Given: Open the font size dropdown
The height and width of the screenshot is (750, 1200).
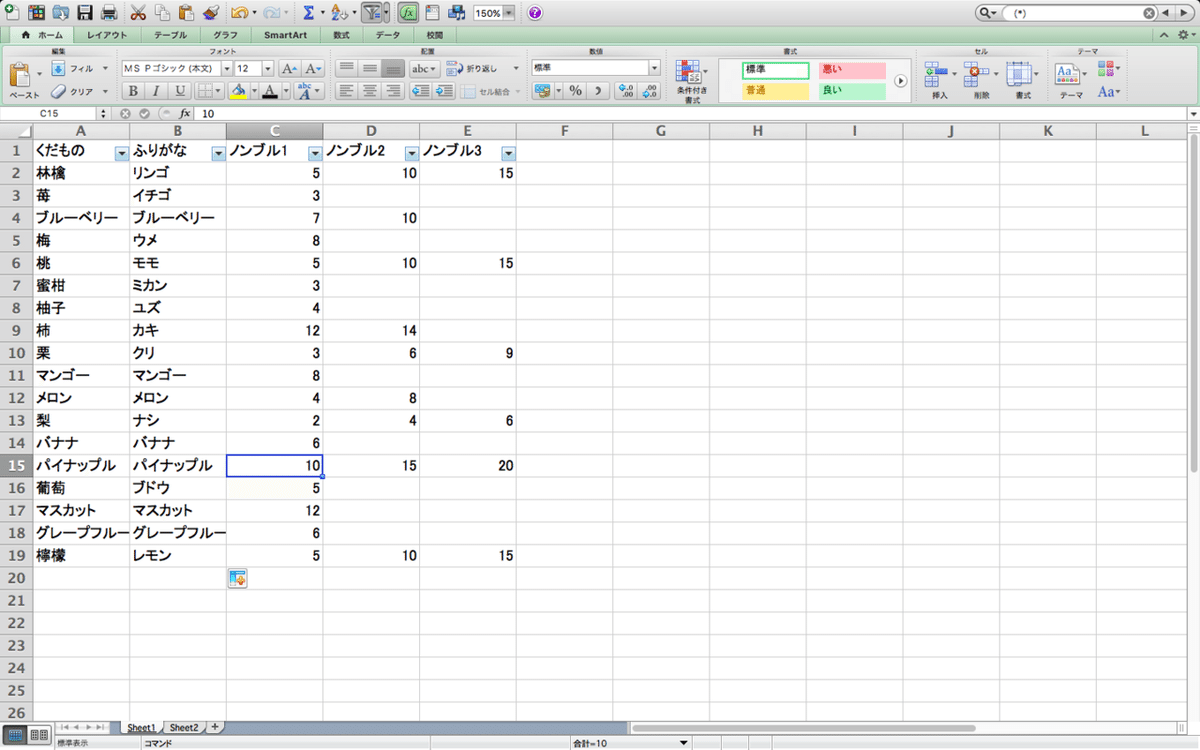Looking at the screenshot, I should click(268, 68).
